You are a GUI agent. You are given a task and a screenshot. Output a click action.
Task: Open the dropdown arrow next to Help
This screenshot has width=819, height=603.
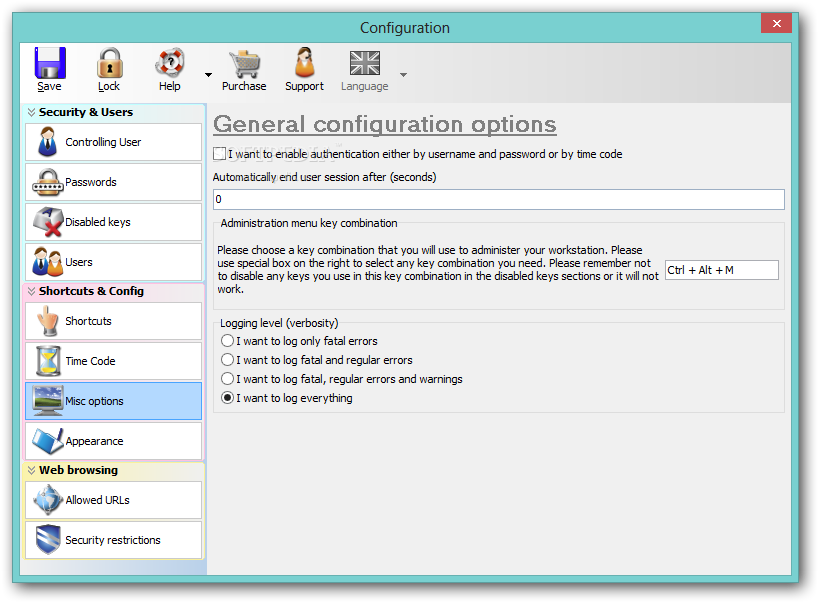pos(208,75)
